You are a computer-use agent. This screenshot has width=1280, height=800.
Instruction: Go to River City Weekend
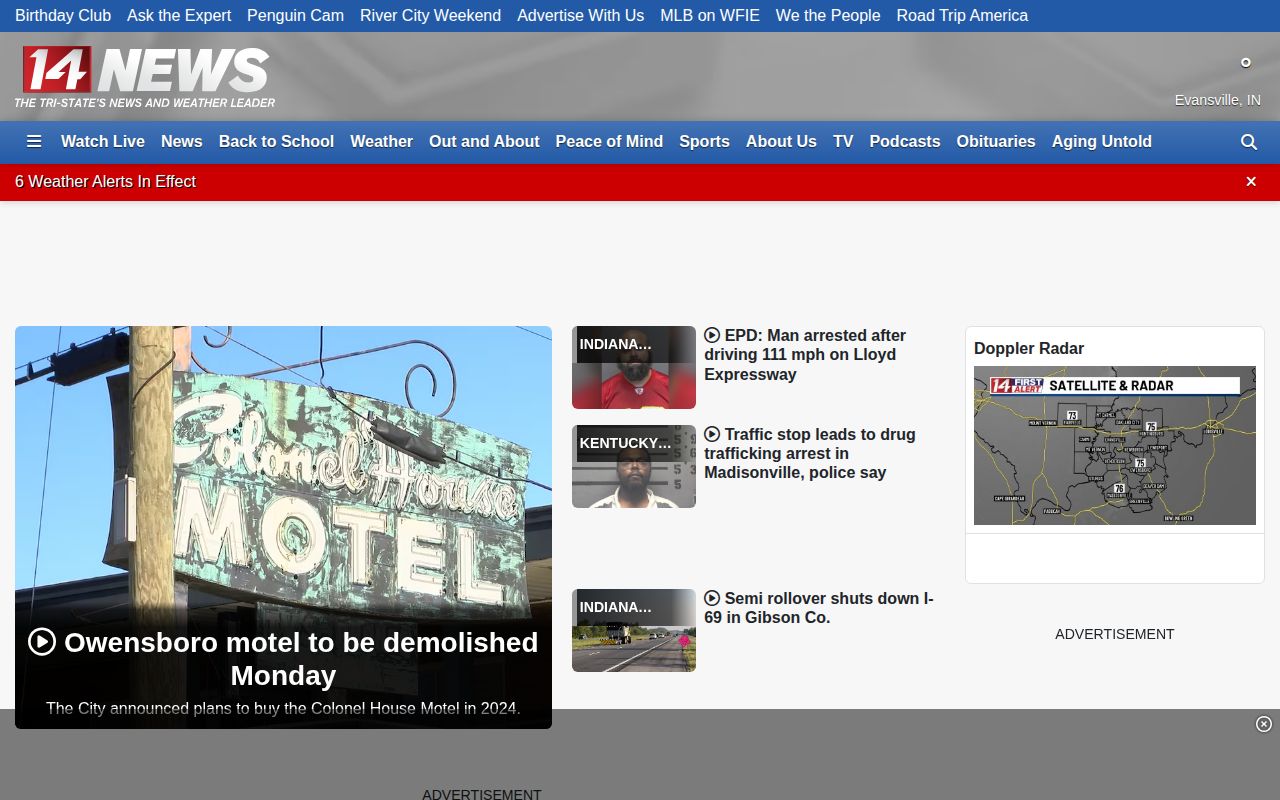point(430,16)
